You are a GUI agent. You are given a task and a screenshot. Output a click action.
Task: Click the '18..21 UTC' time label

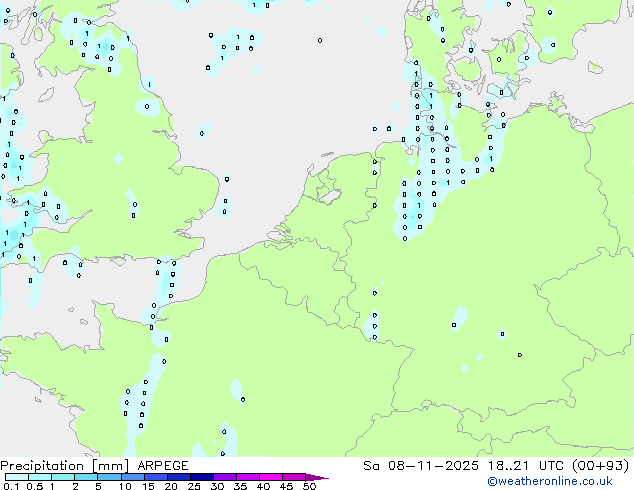[526, 466]
